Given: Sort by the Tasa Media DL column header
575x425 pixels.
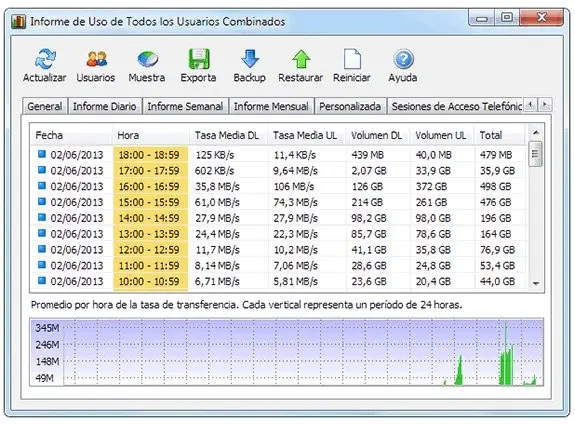Looking at the screenshot, I should [x=227, y=135].
